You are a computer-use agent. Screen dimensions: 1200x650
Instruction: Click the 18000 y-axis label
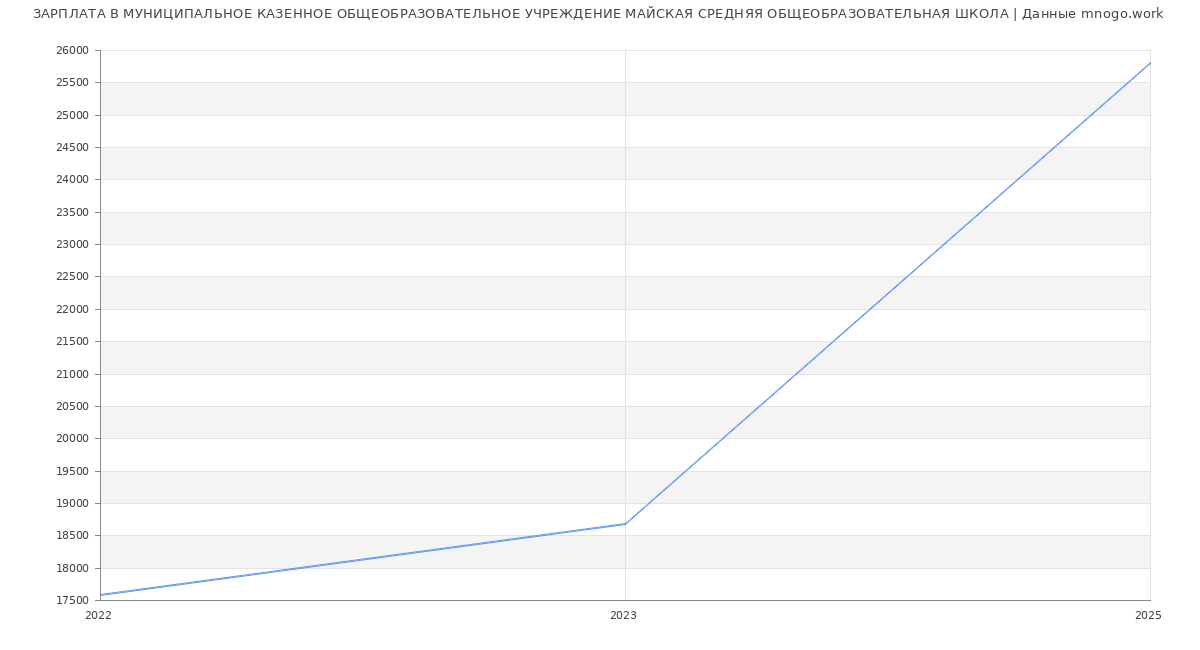point(72,568)
